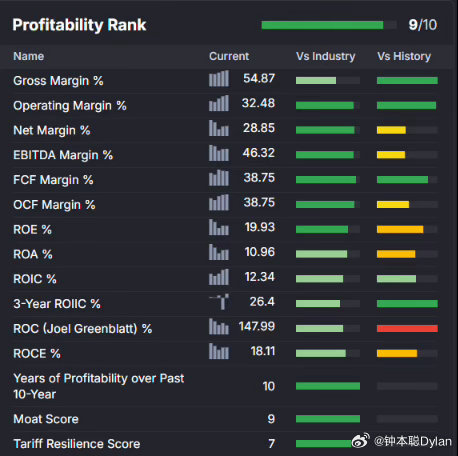This screenshot has width=458, height=456.
Task: Open the ROE % metric link
Action: (x=33, y=229)
